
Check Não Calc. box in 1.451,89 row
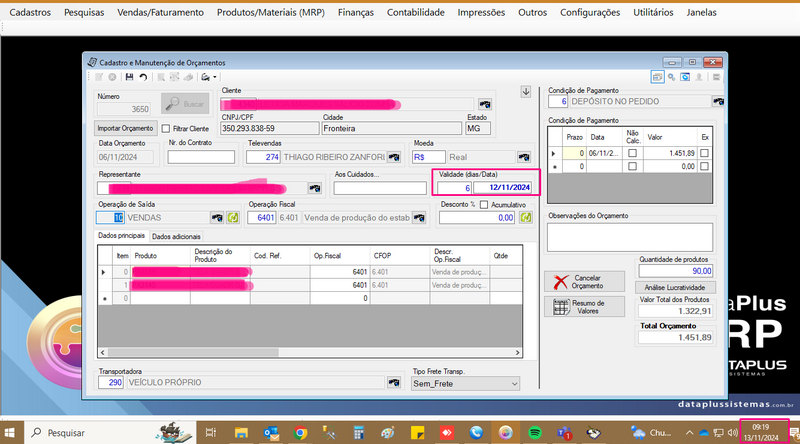(633, 153)
